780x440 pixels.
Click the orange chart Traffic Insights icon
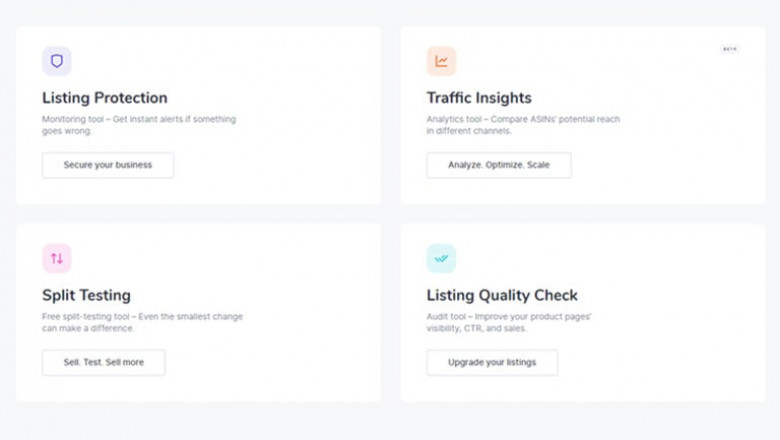(x=441, y=61)
